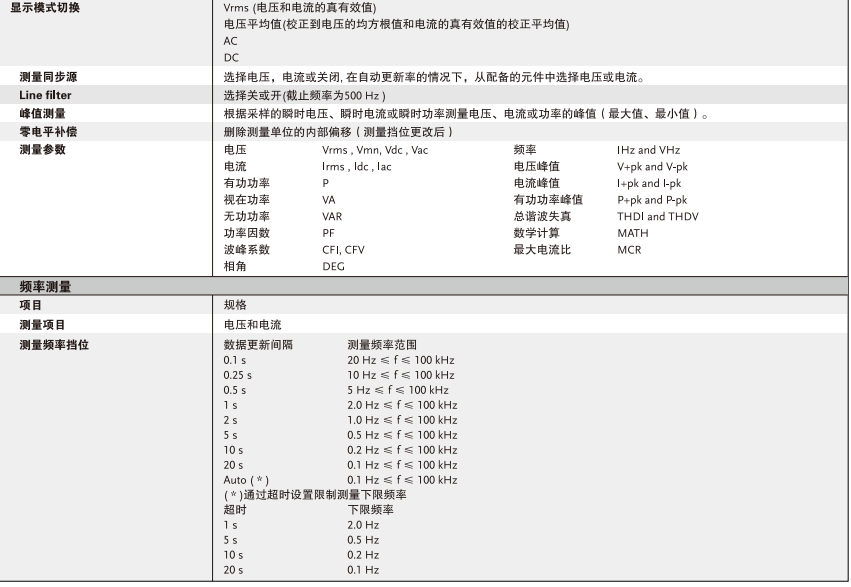Select the 峰值测量 row heading
Viewport: 851px width, 587px height.
(x=42, y=114)
